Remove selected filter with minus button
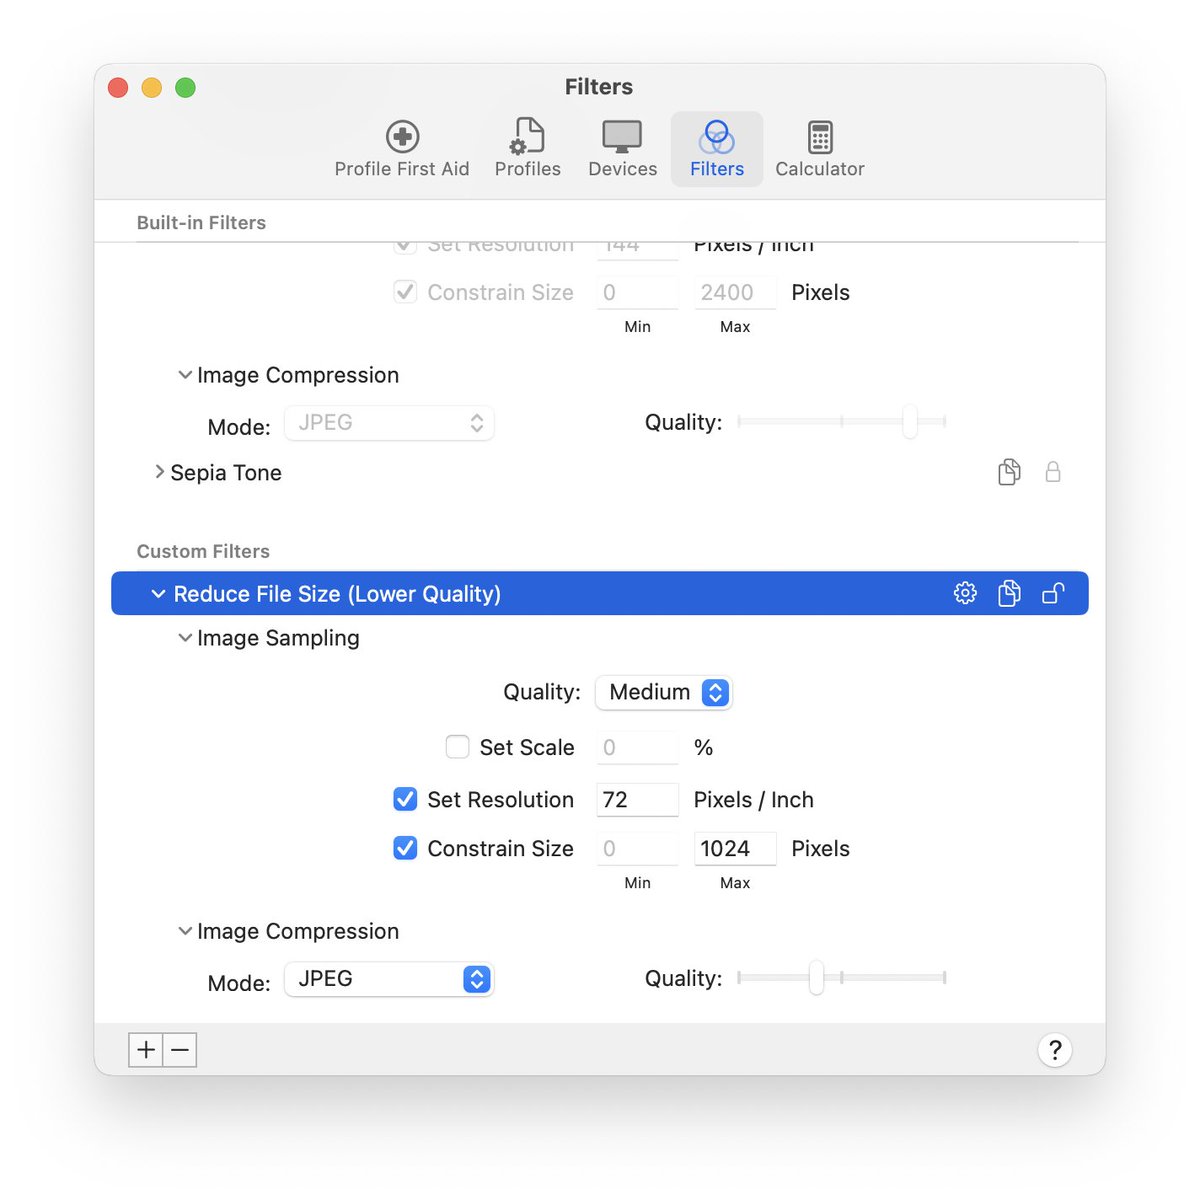 coord(180,1050)
